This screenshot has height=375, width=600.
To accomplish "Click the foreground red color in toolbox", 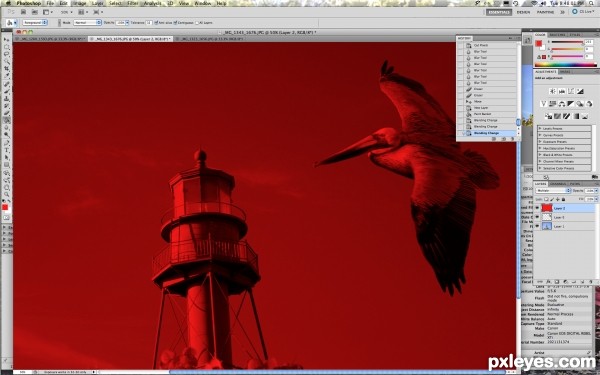I will (x=5, y=207).
